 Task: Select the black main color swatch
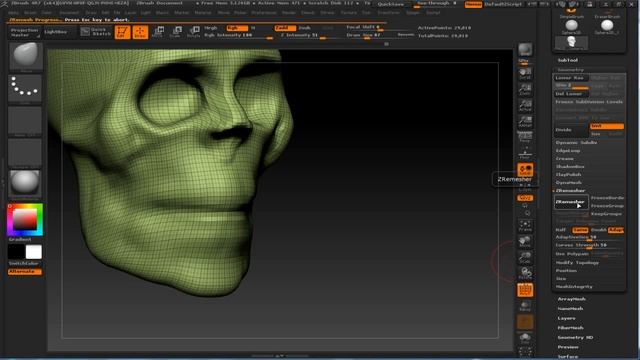click(x=16, y=252)
